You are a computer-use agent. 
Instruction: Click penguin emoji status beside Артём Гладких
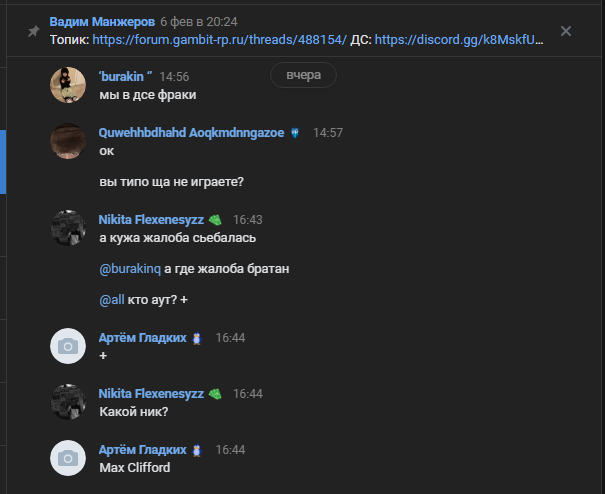[x=197, y=338]
